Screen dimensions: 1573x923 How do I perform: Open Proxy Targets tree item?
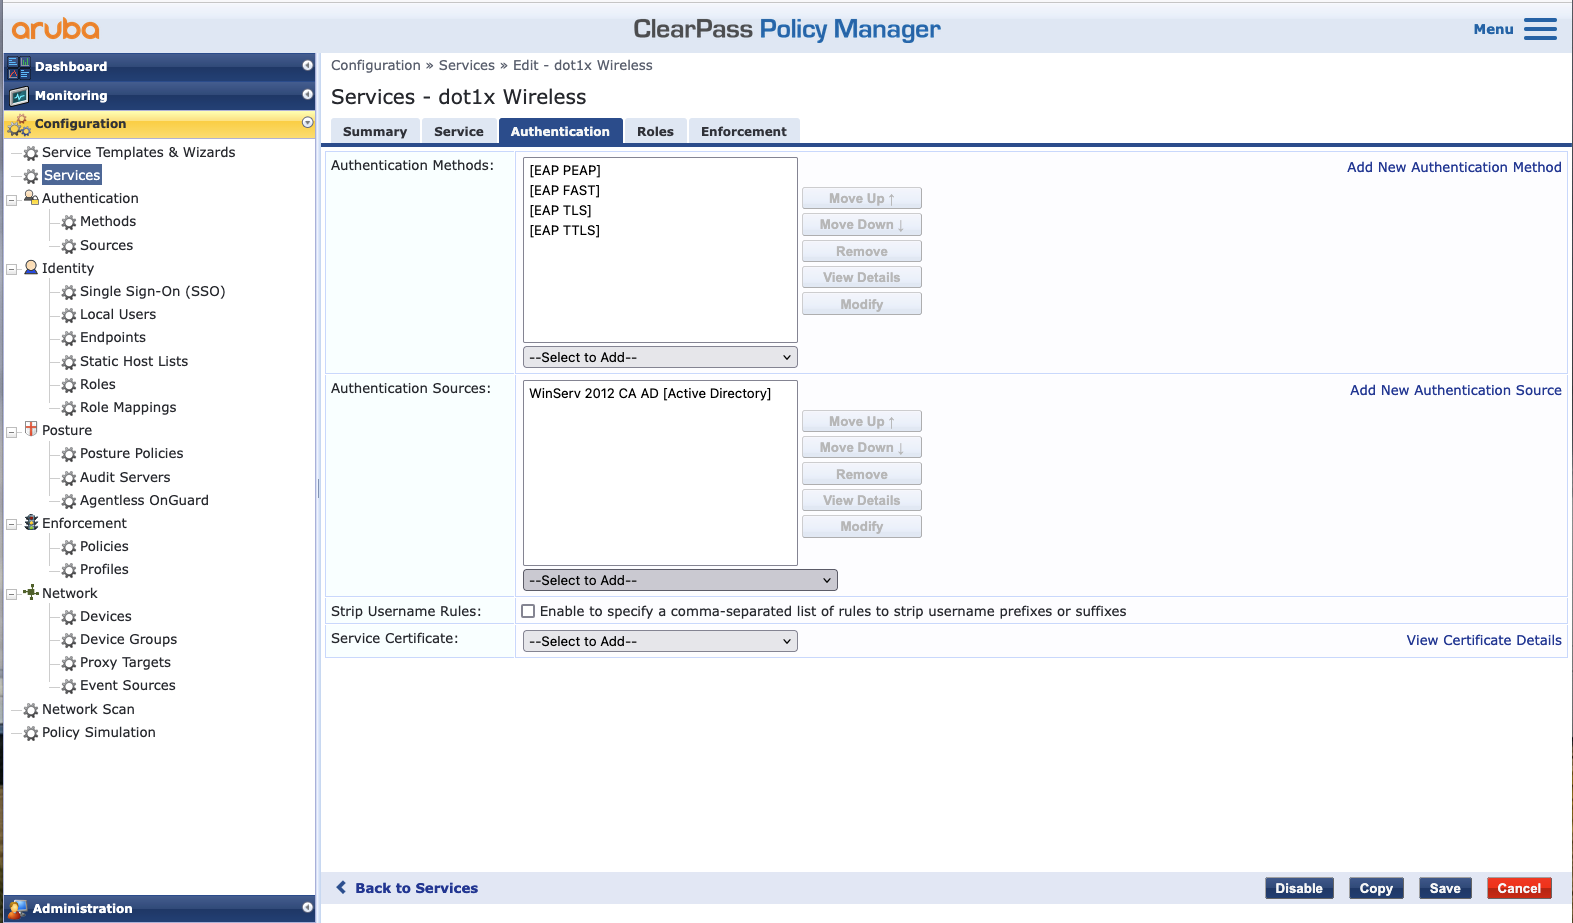click(125, 662)
